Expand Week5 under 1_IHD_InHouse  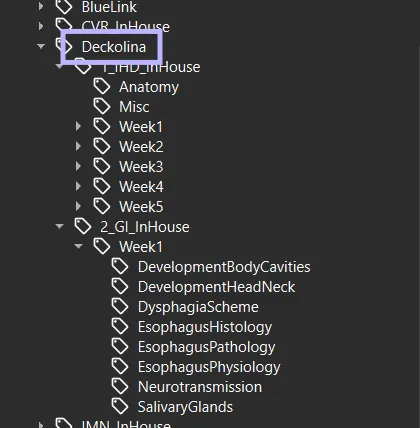point(78,206)
